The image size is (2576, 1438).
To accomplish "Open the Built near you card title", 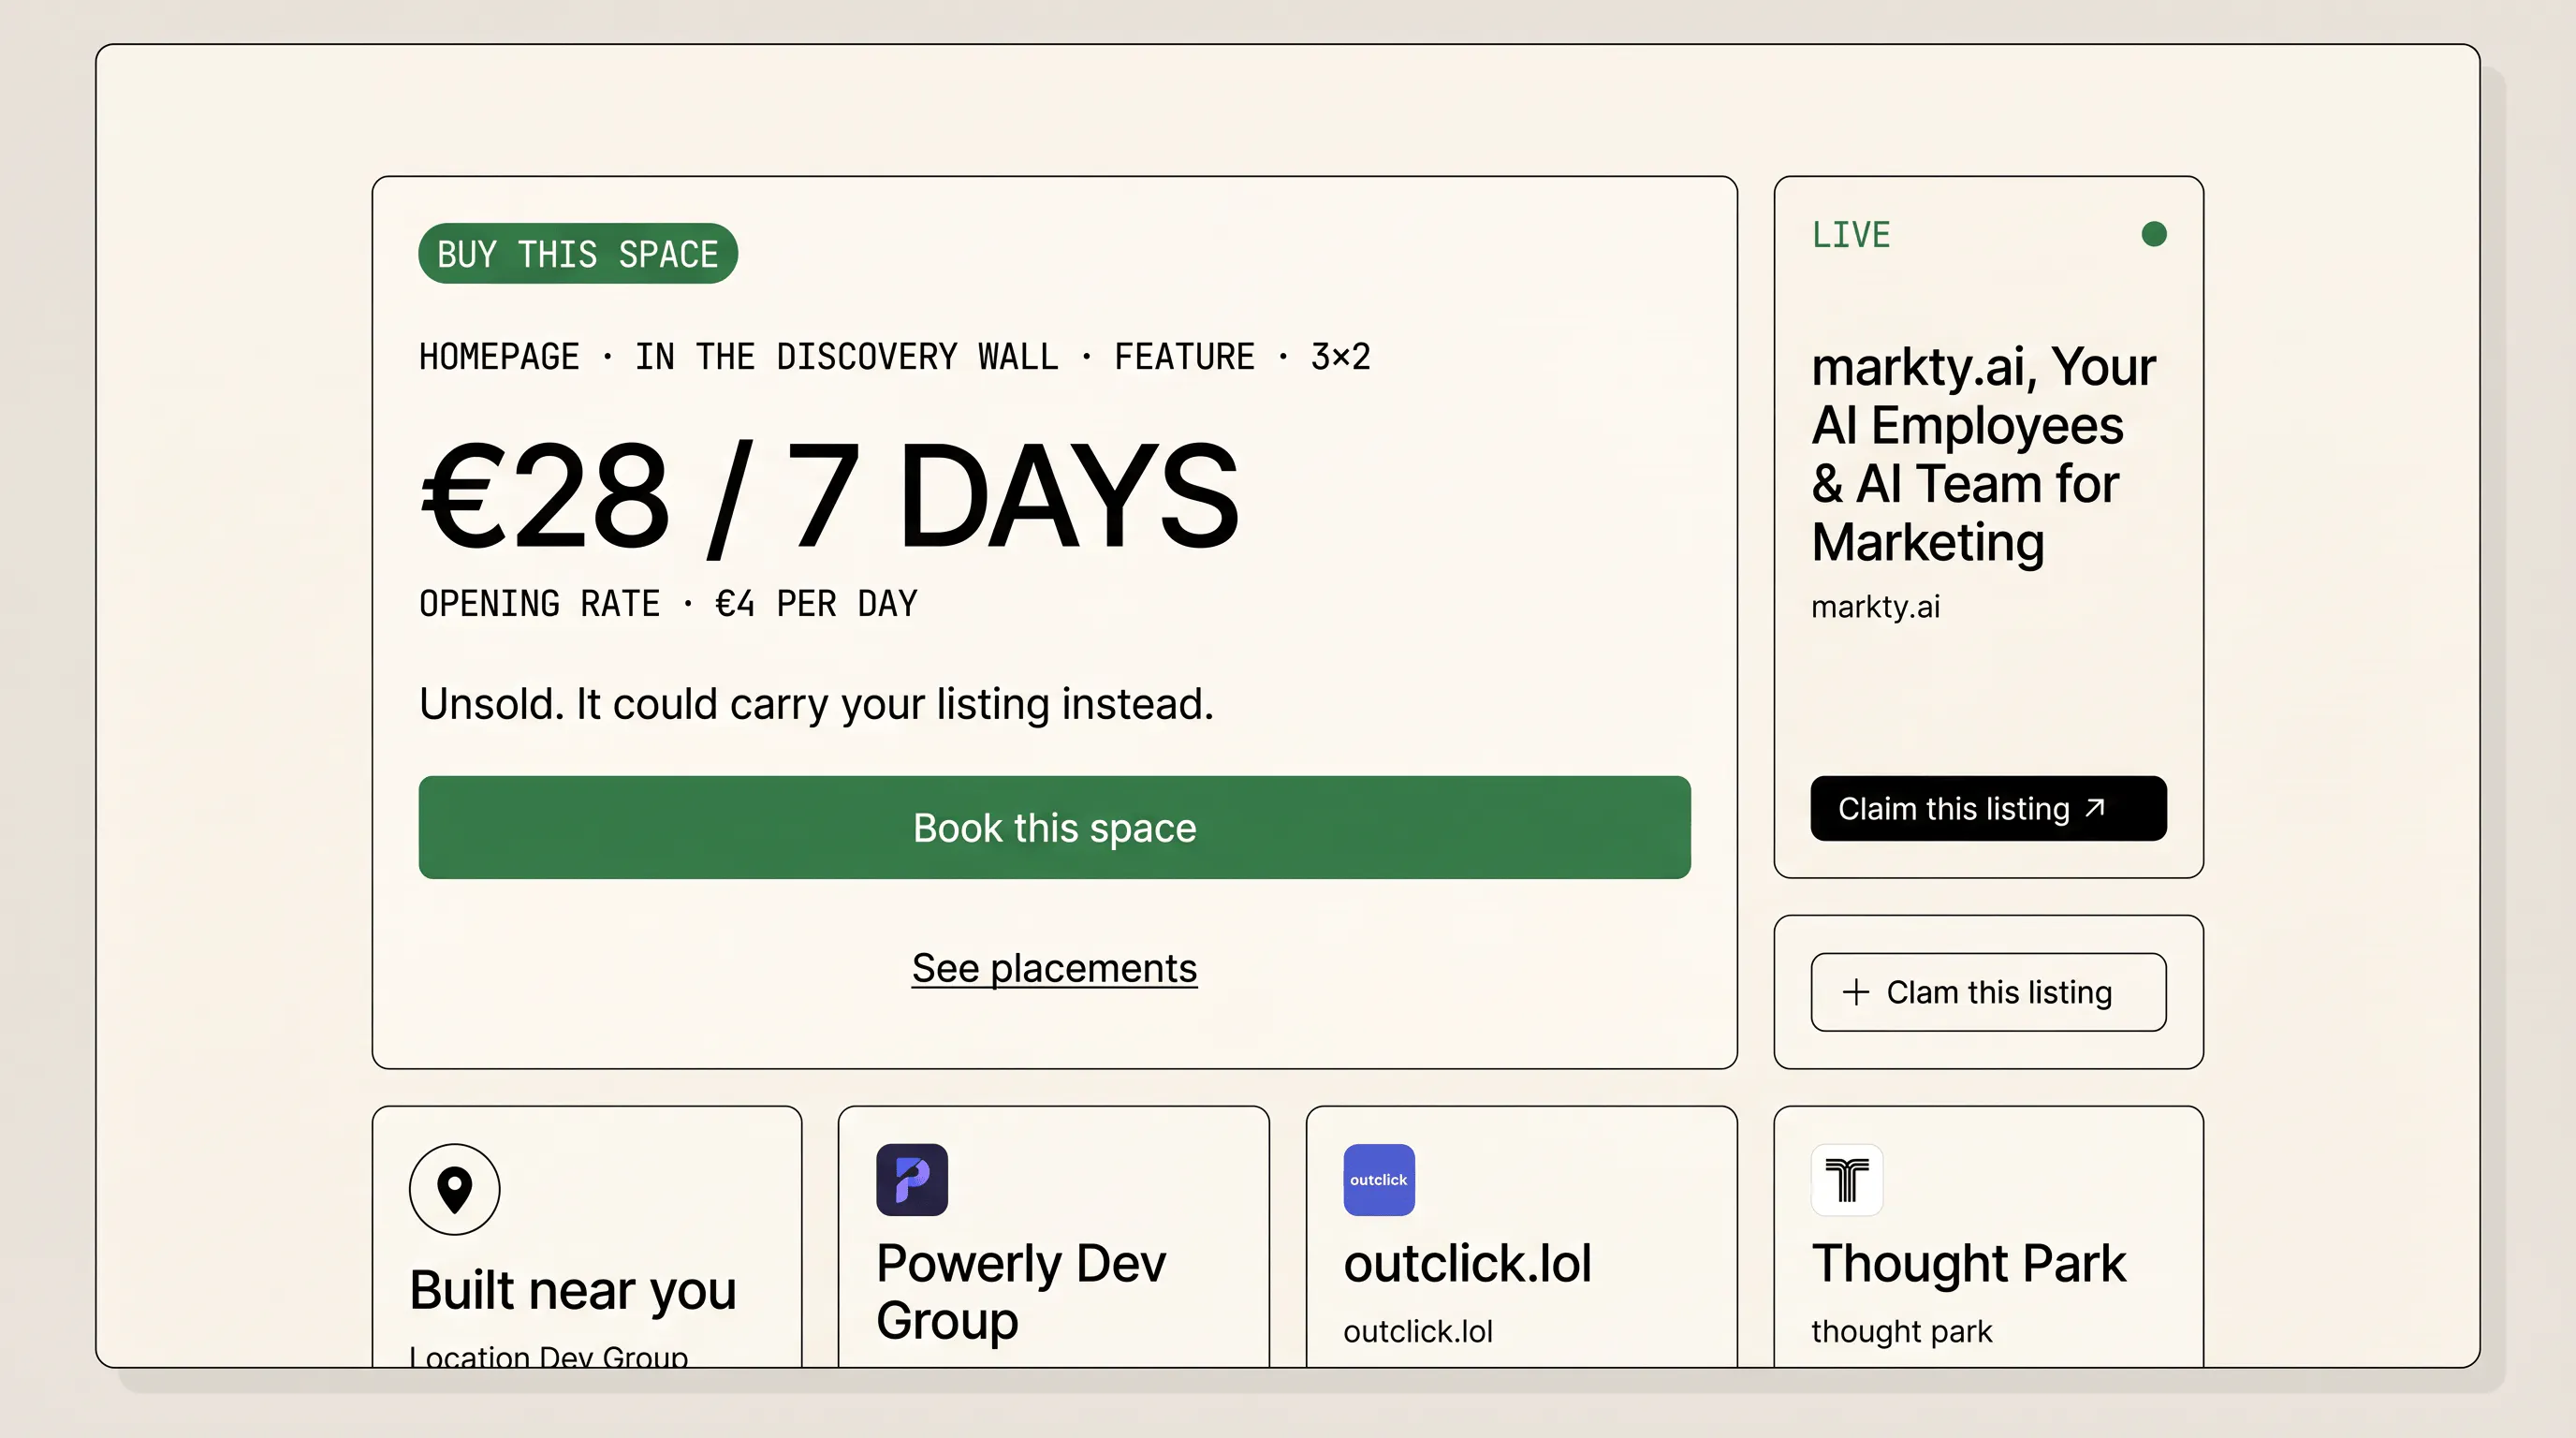I will [x=573, y=1290].
